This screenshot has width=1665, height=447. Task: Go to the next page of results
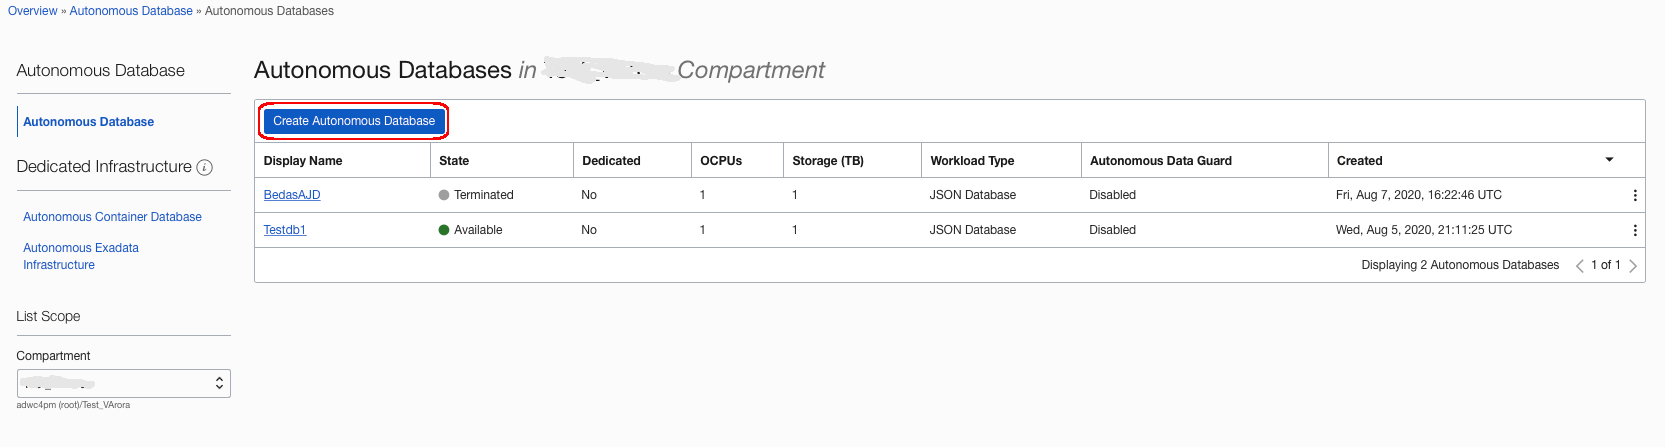1633,266
